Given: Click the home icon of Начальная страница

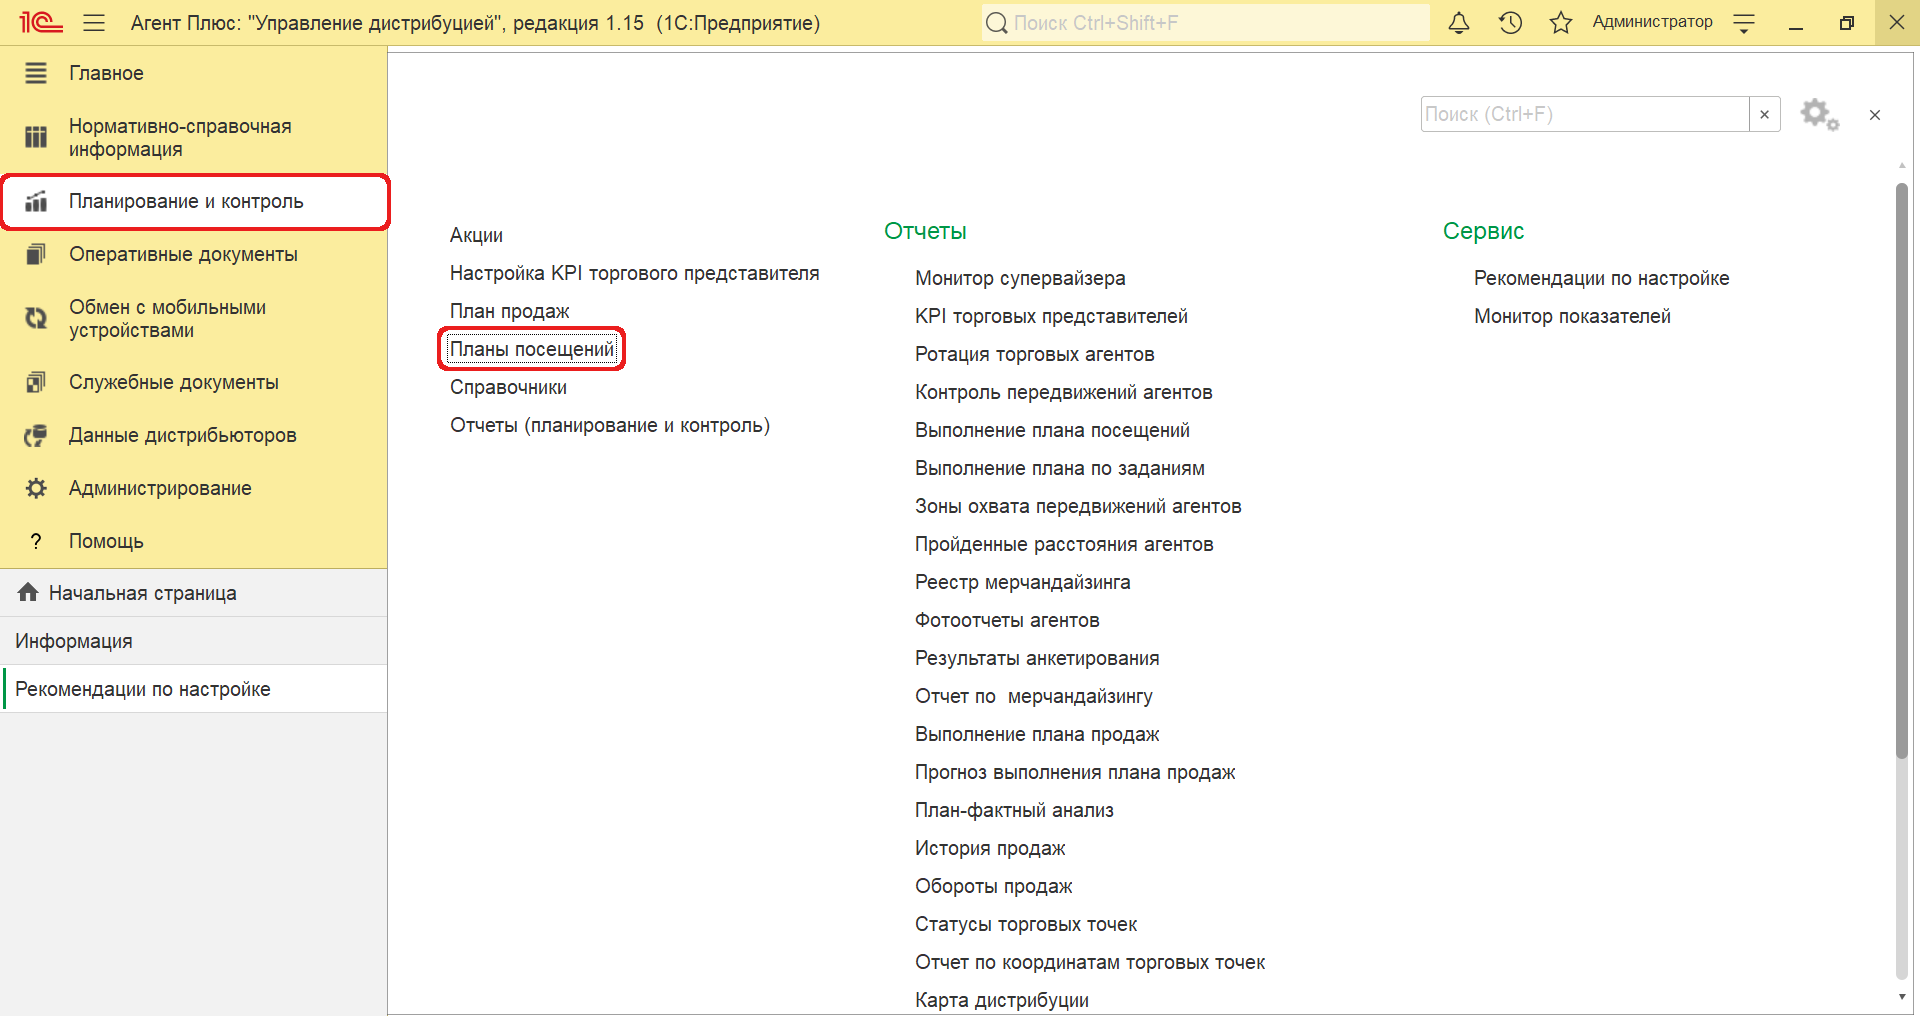Looking at the screenshot, I should click(28, 592).
